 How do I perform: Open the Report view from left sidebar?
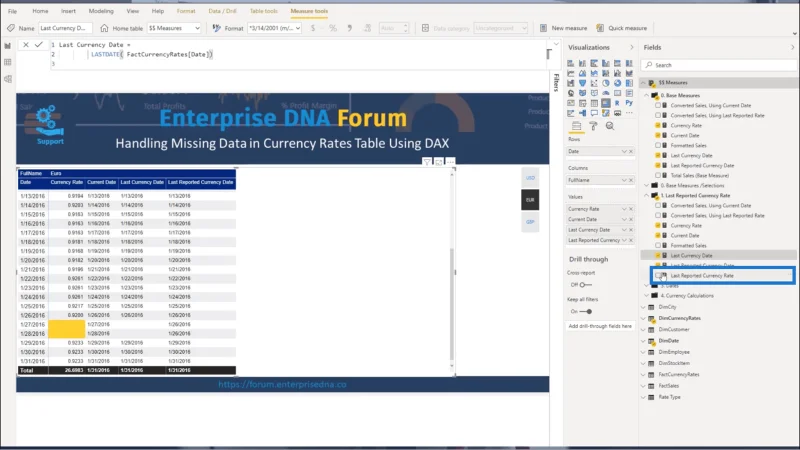[x=8, y=46]
